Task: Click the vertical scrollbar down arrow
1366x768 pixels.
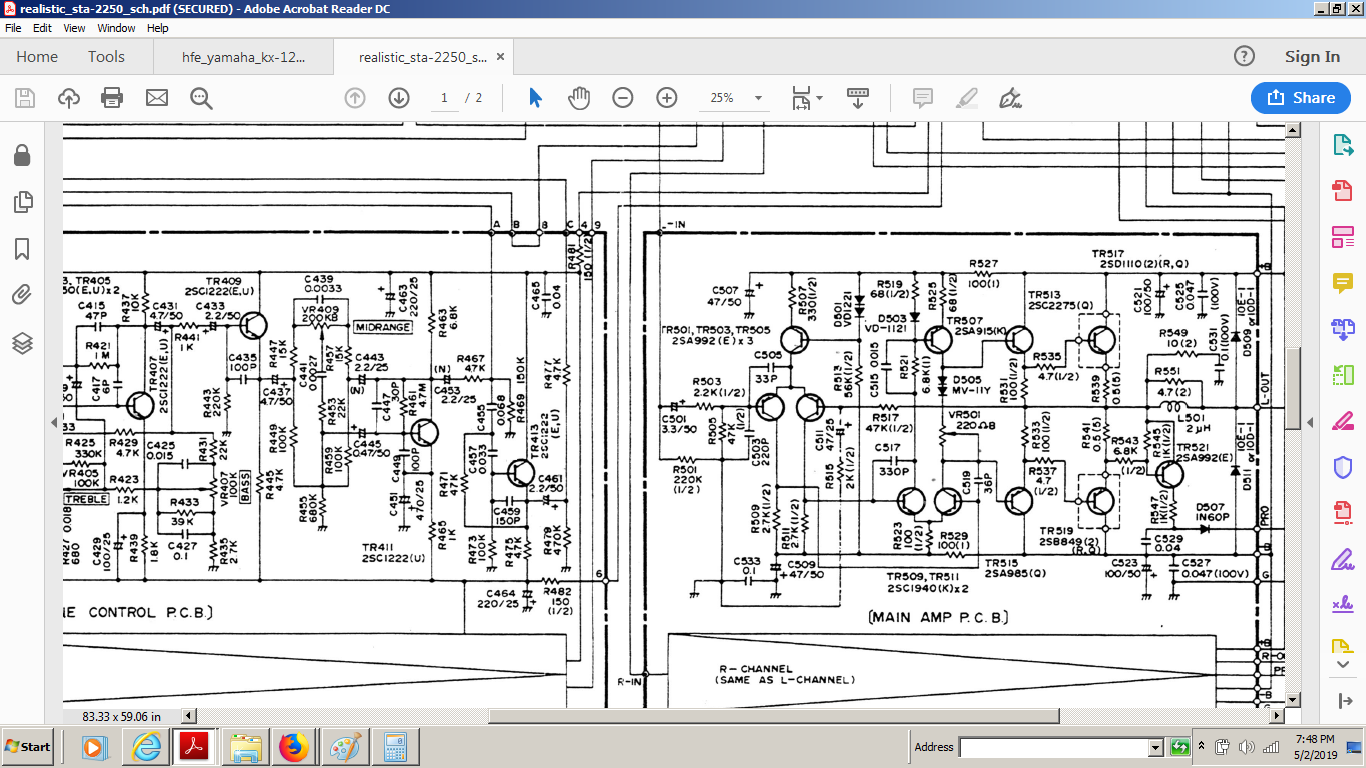Action: tap(1293, 700)
